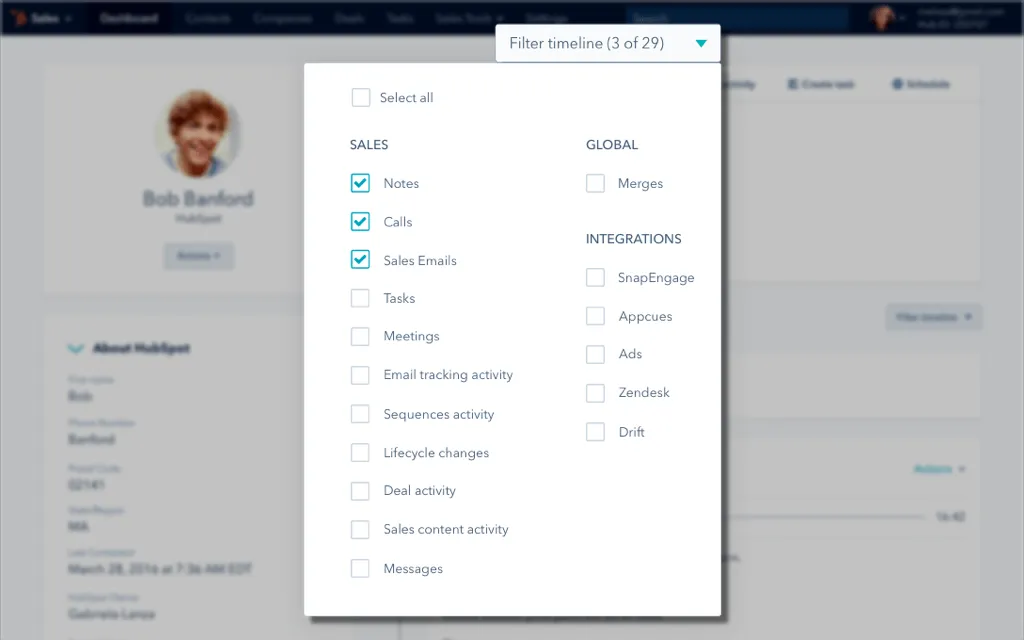Tick the Select all checkbox
The height and width of the screenshot is (640, 1024).
[360, 97]
